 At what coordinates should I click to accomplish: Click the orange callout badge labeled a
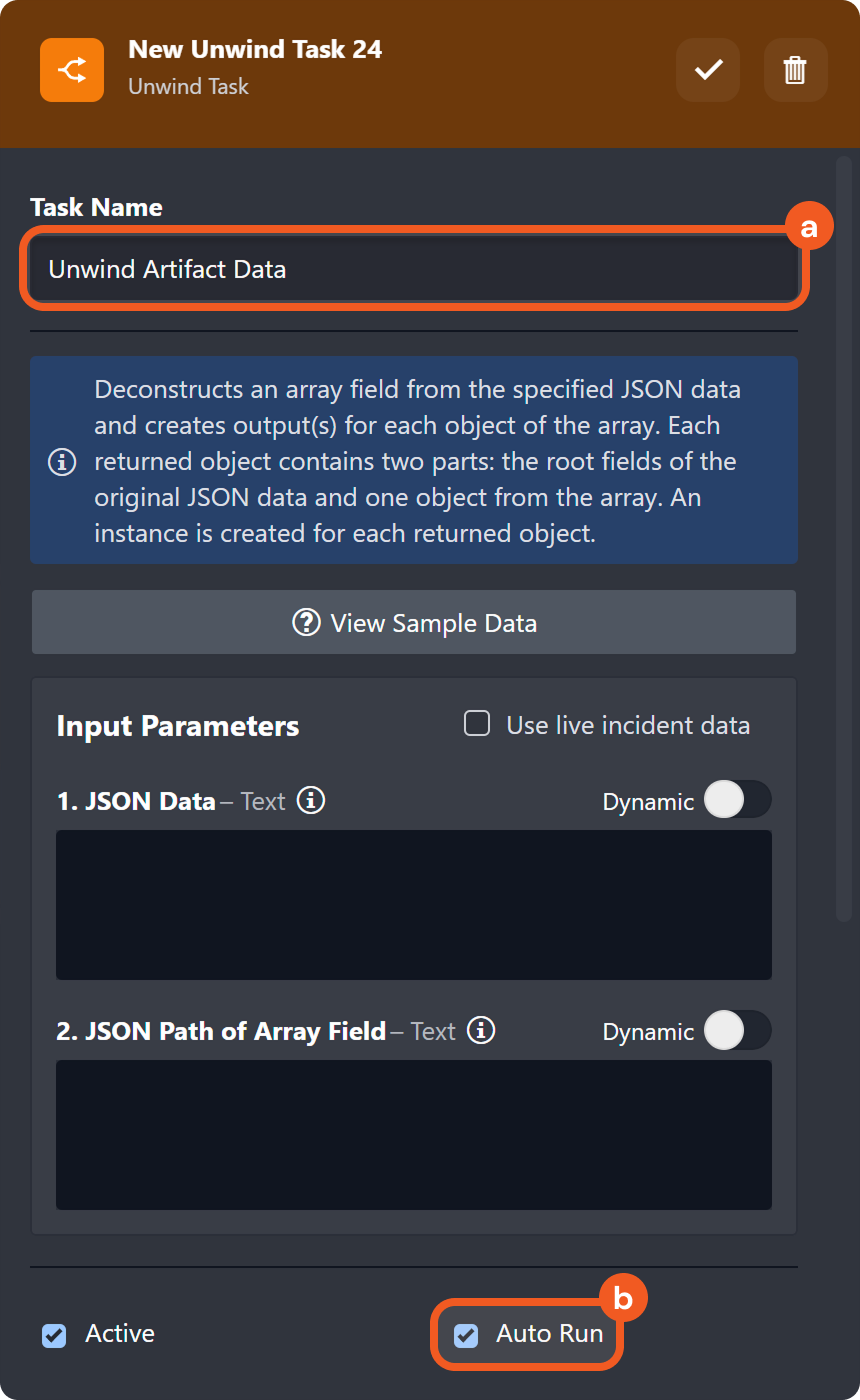click(809, 228)
